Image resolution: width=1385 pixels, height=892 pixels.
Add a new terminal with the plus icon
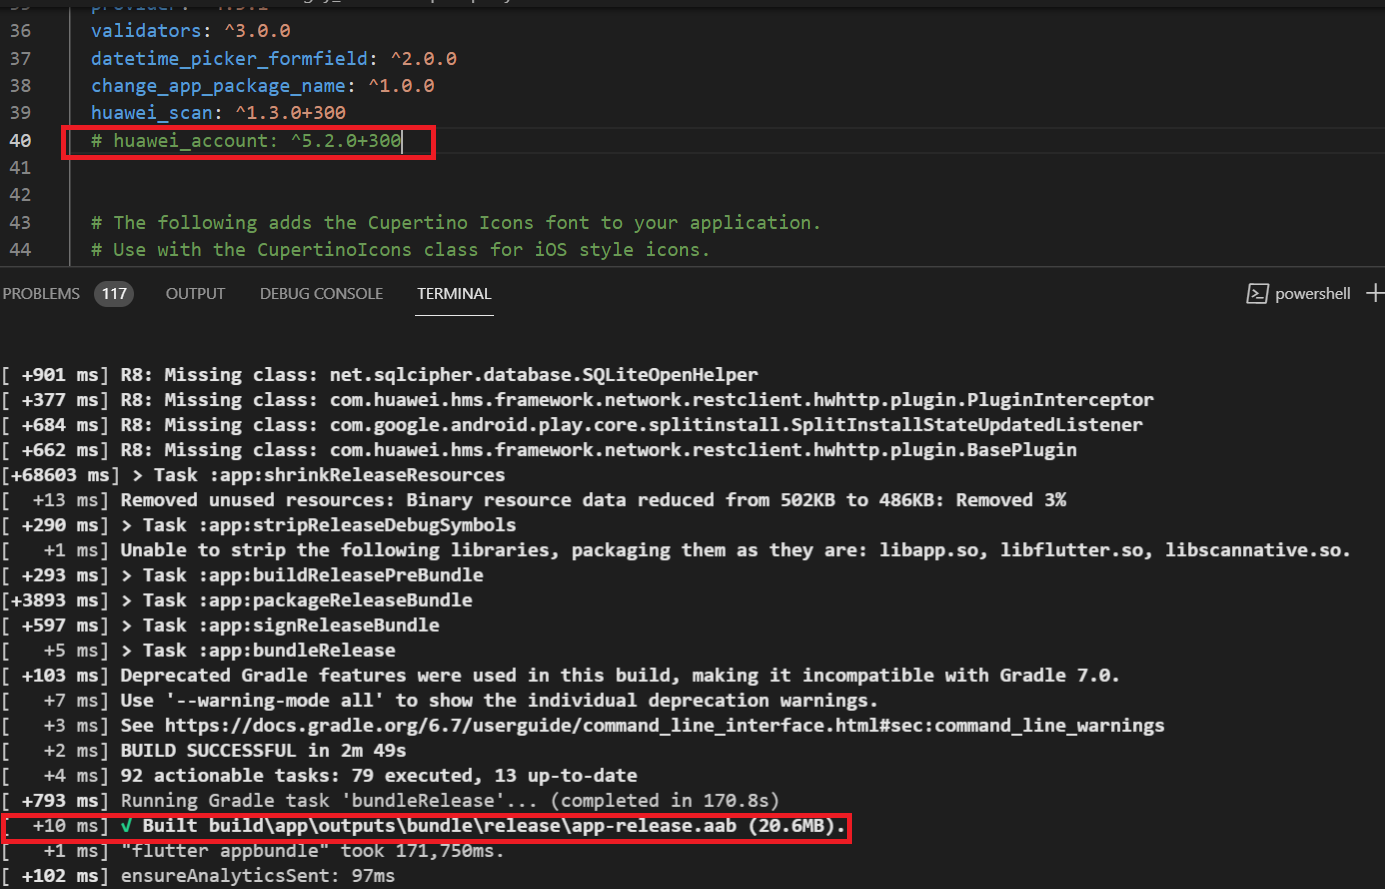tap(1376, 292)
